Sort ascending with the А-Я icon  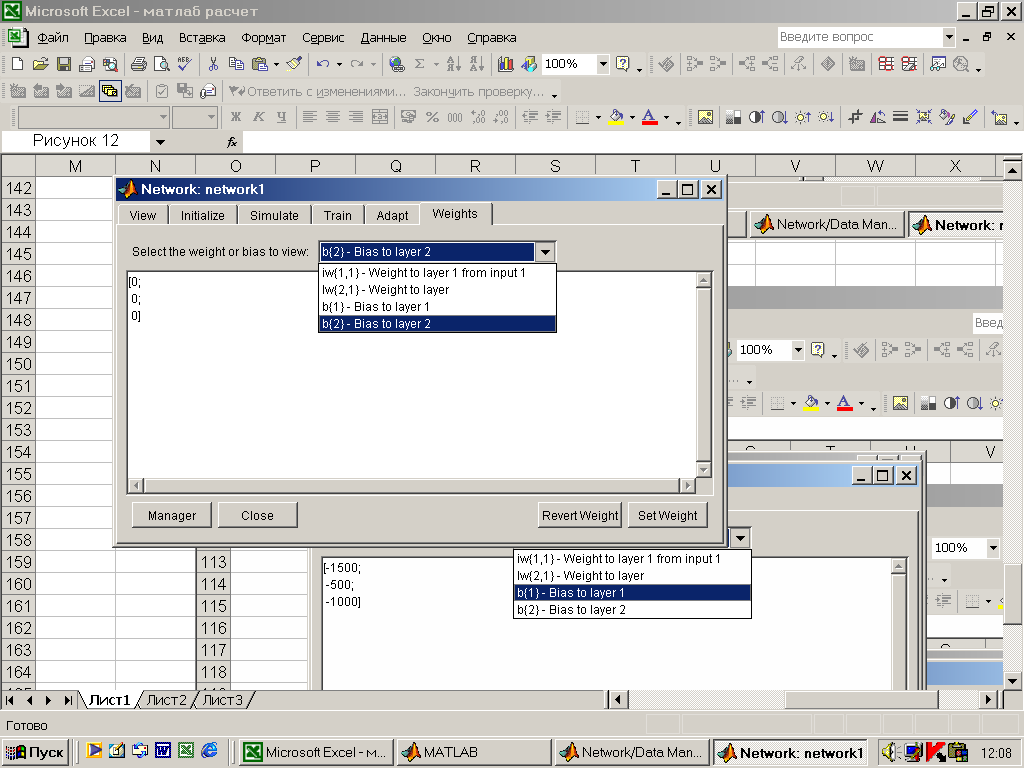click(x=453, y=64)
